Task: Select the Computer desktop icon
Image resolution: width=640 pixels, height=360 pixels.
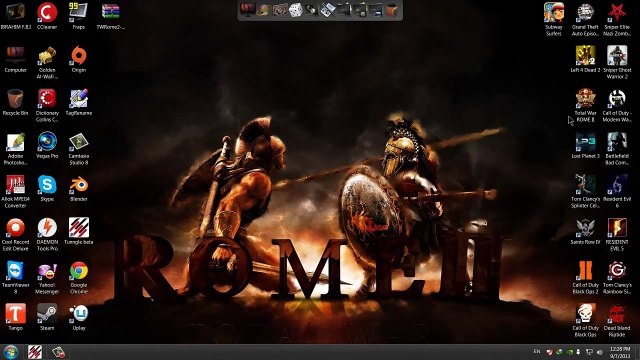Action: click(16, 59)
